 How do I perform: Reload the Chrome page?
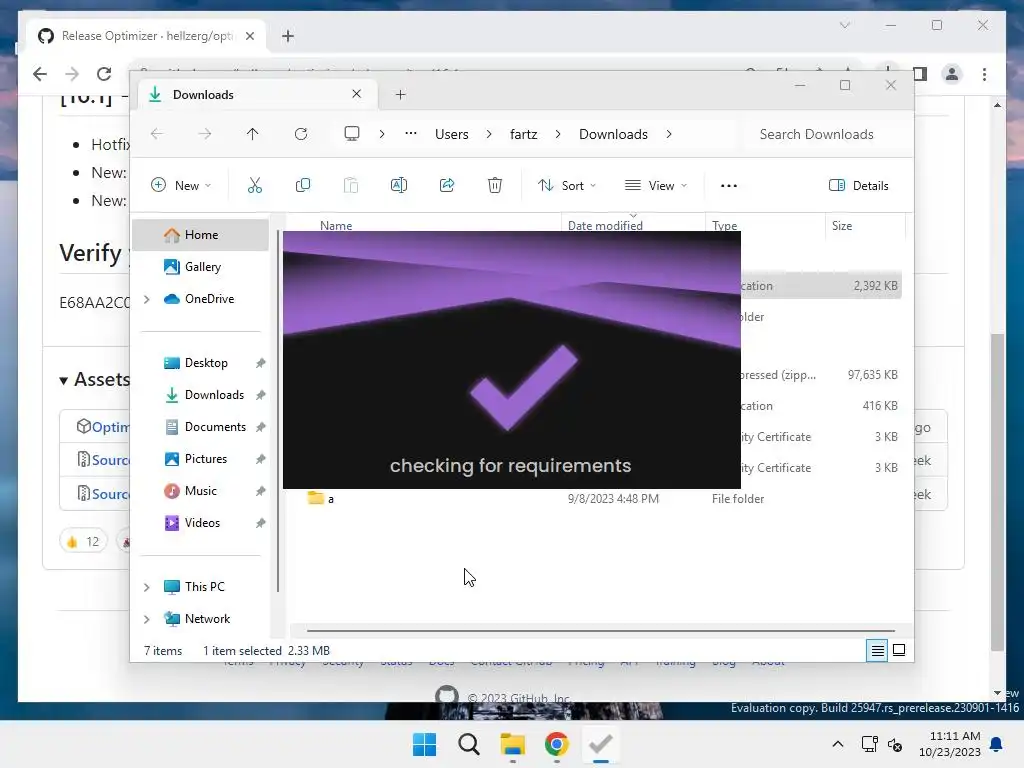(x=104, y=74)
